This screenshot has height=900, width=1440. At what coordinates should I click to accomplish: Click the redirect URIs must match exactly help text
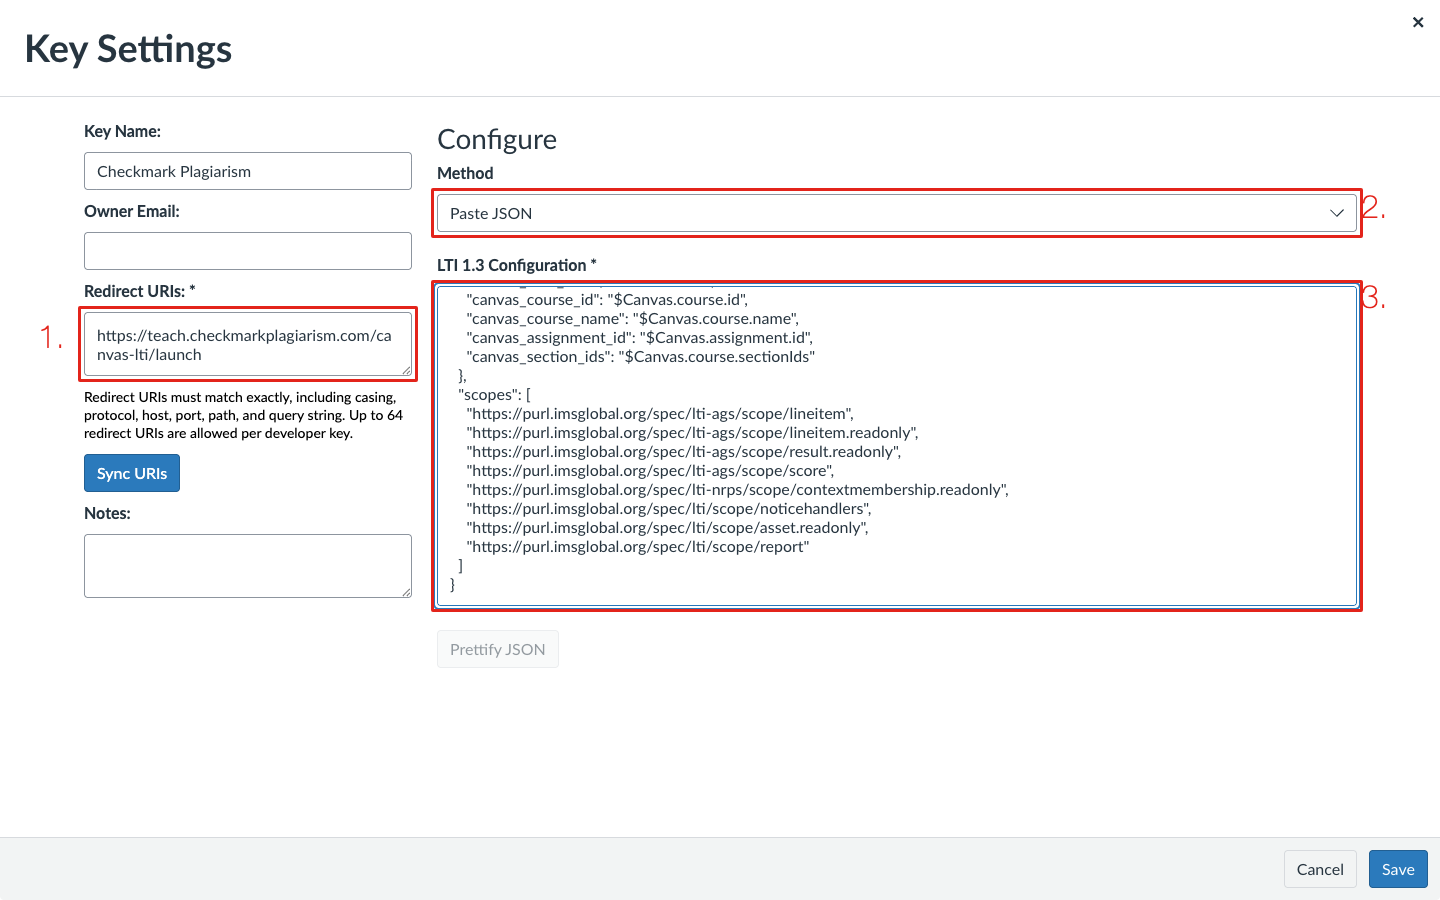[244, 415]
